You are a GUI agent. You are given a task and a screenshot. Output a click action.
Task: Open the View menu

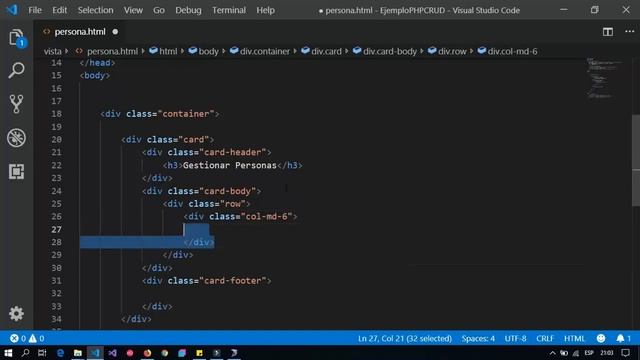pyautogui.click(x=133, y=10)
